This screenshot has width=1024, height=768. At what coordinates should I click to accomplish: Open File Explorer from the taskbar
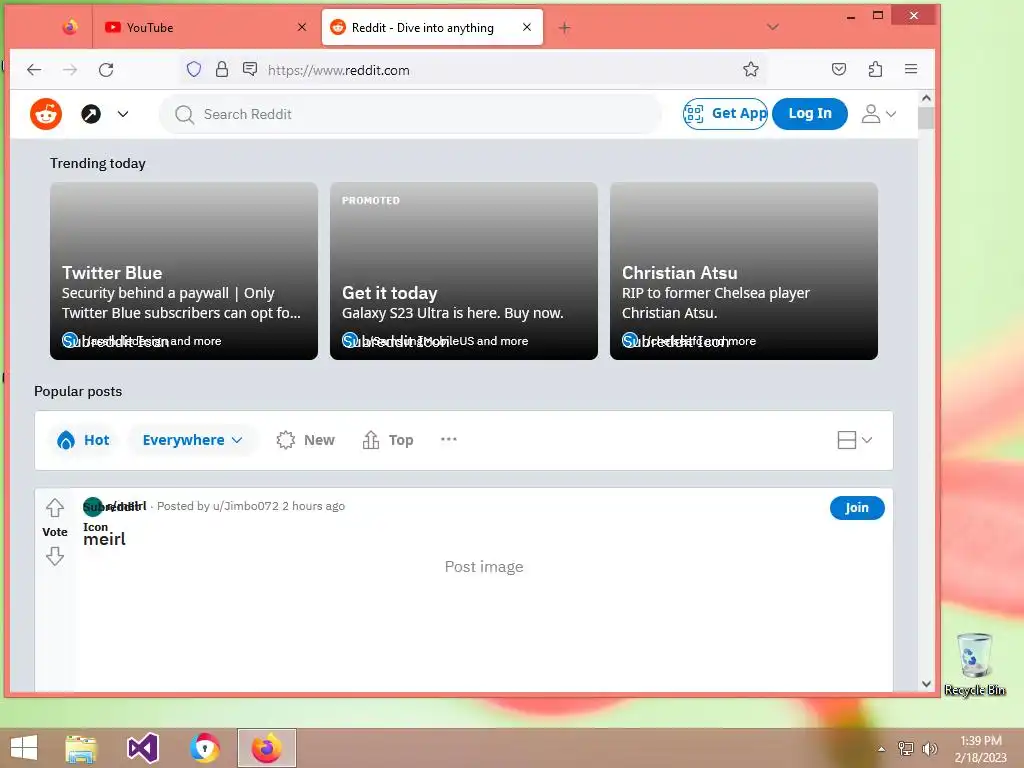point(81,748)
